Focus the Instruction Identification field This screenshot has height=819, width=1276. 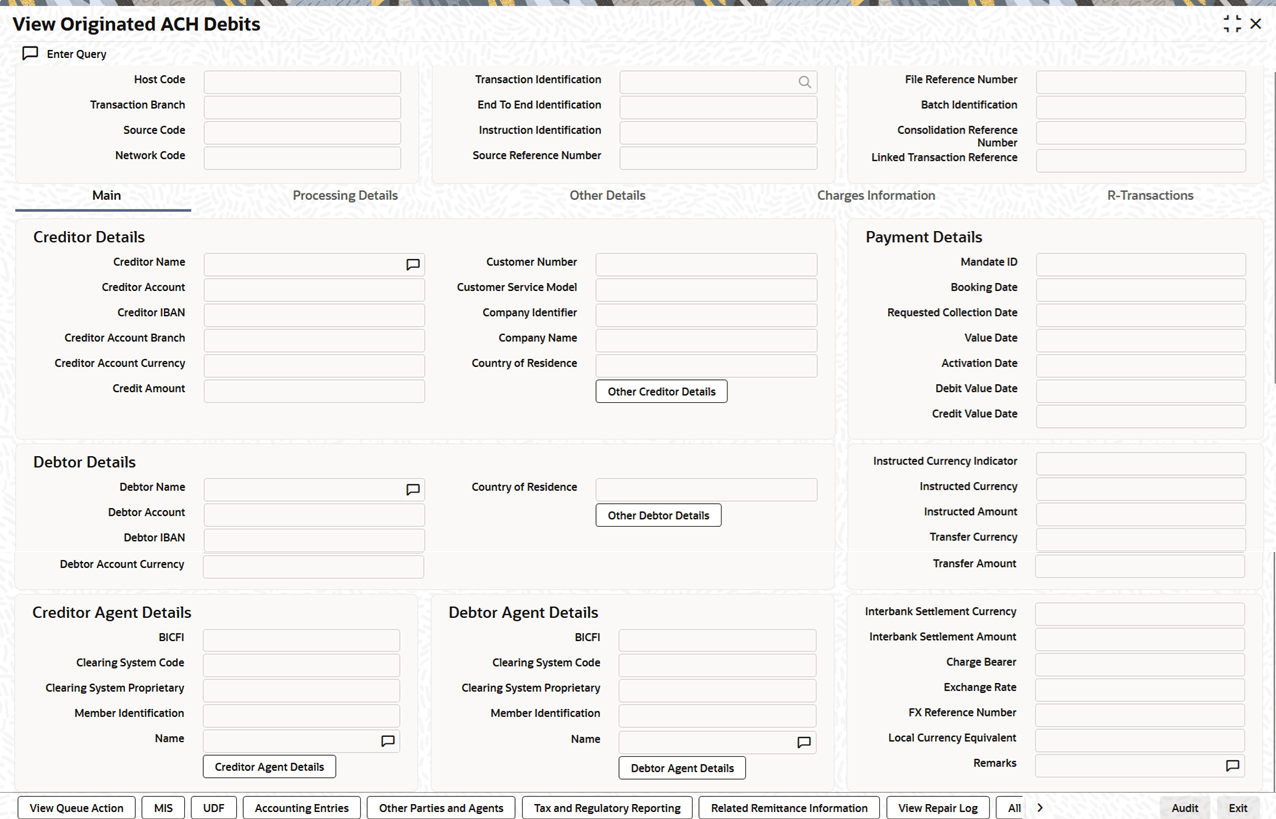click(718, 132)
